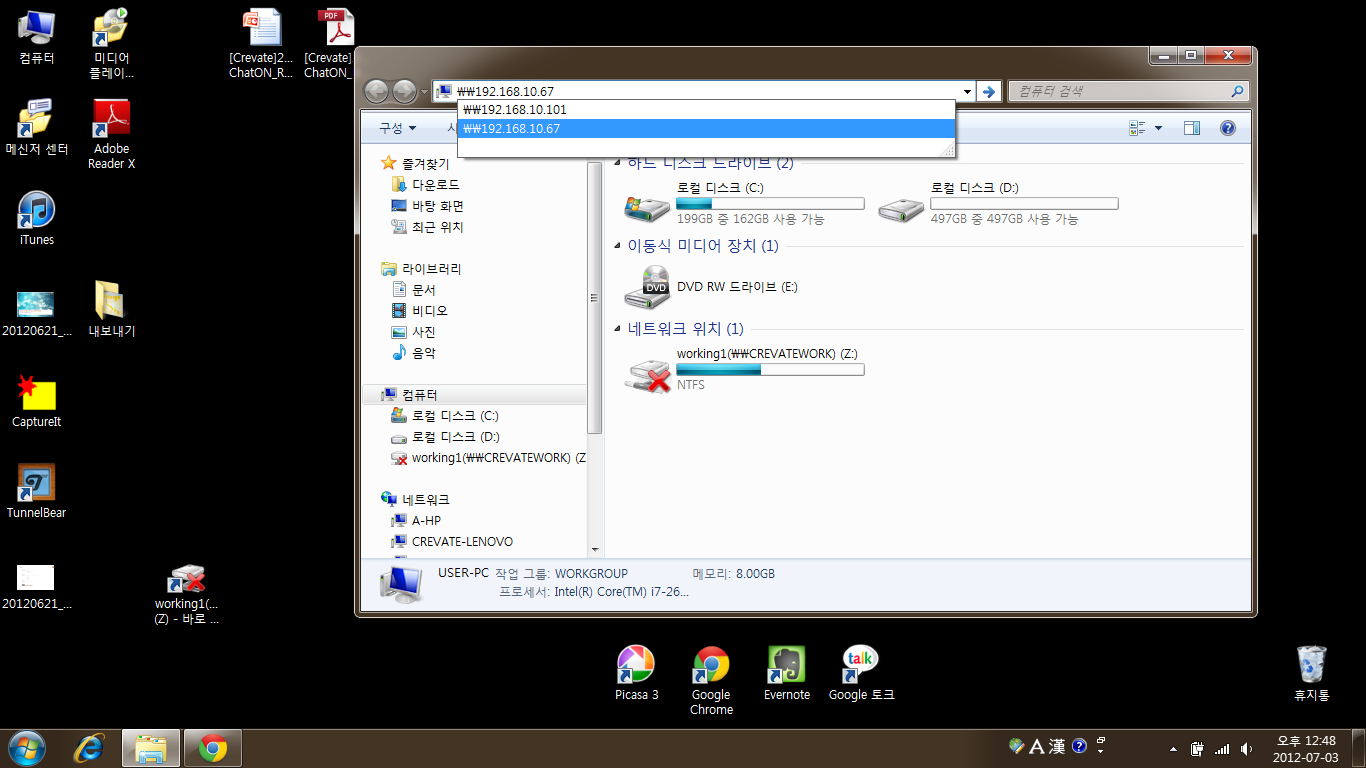The height and width of the screenshot is (768, 1366).
Task: Open the 컴퓨터 desktop icon
Action: (x=37, y=38)
